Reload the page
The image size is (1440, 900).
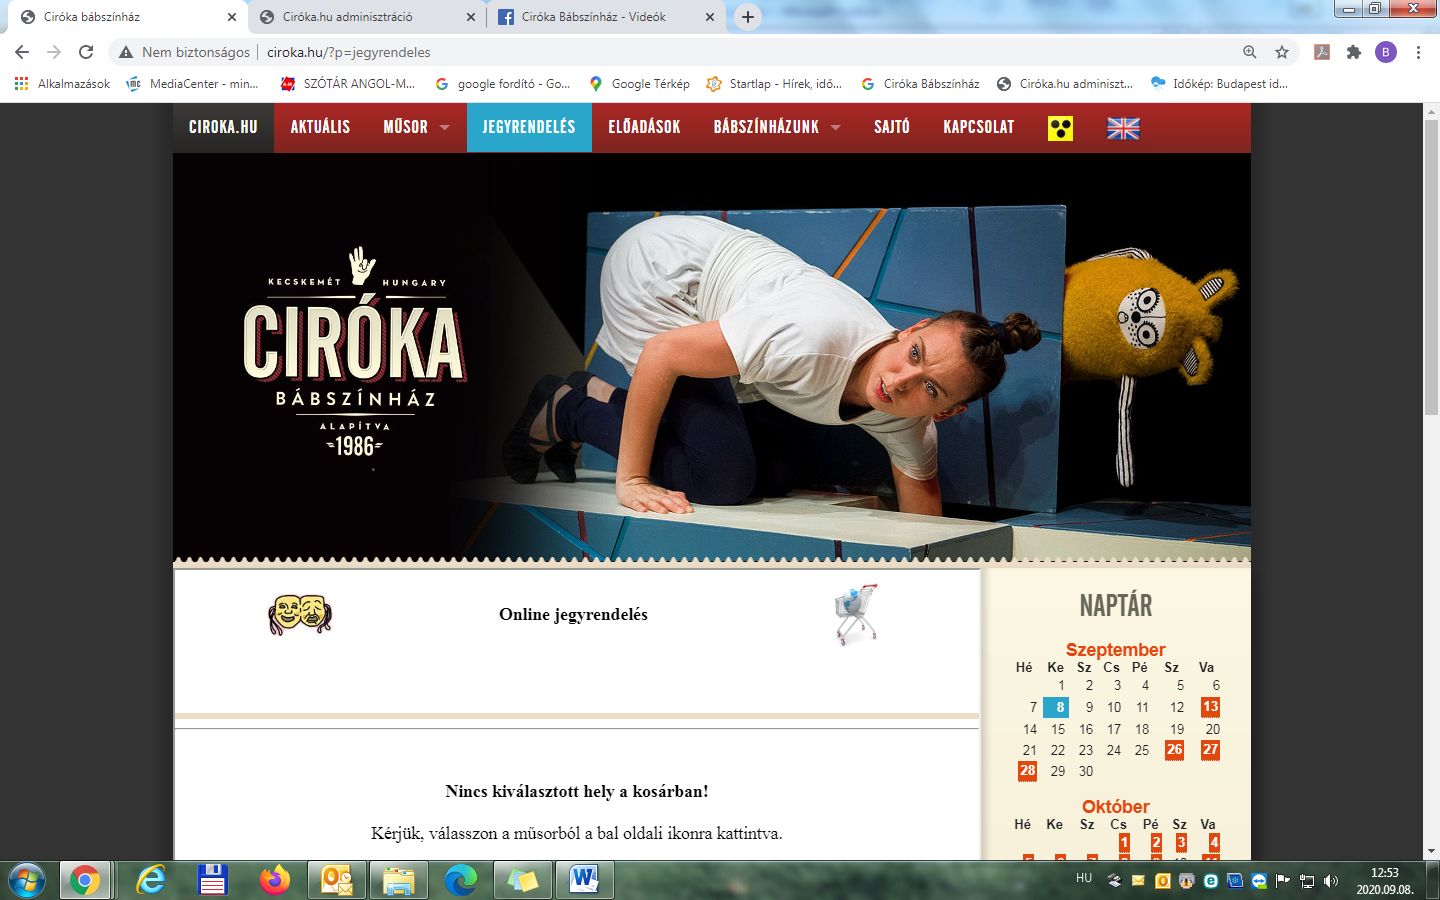(x=86, y=52)
